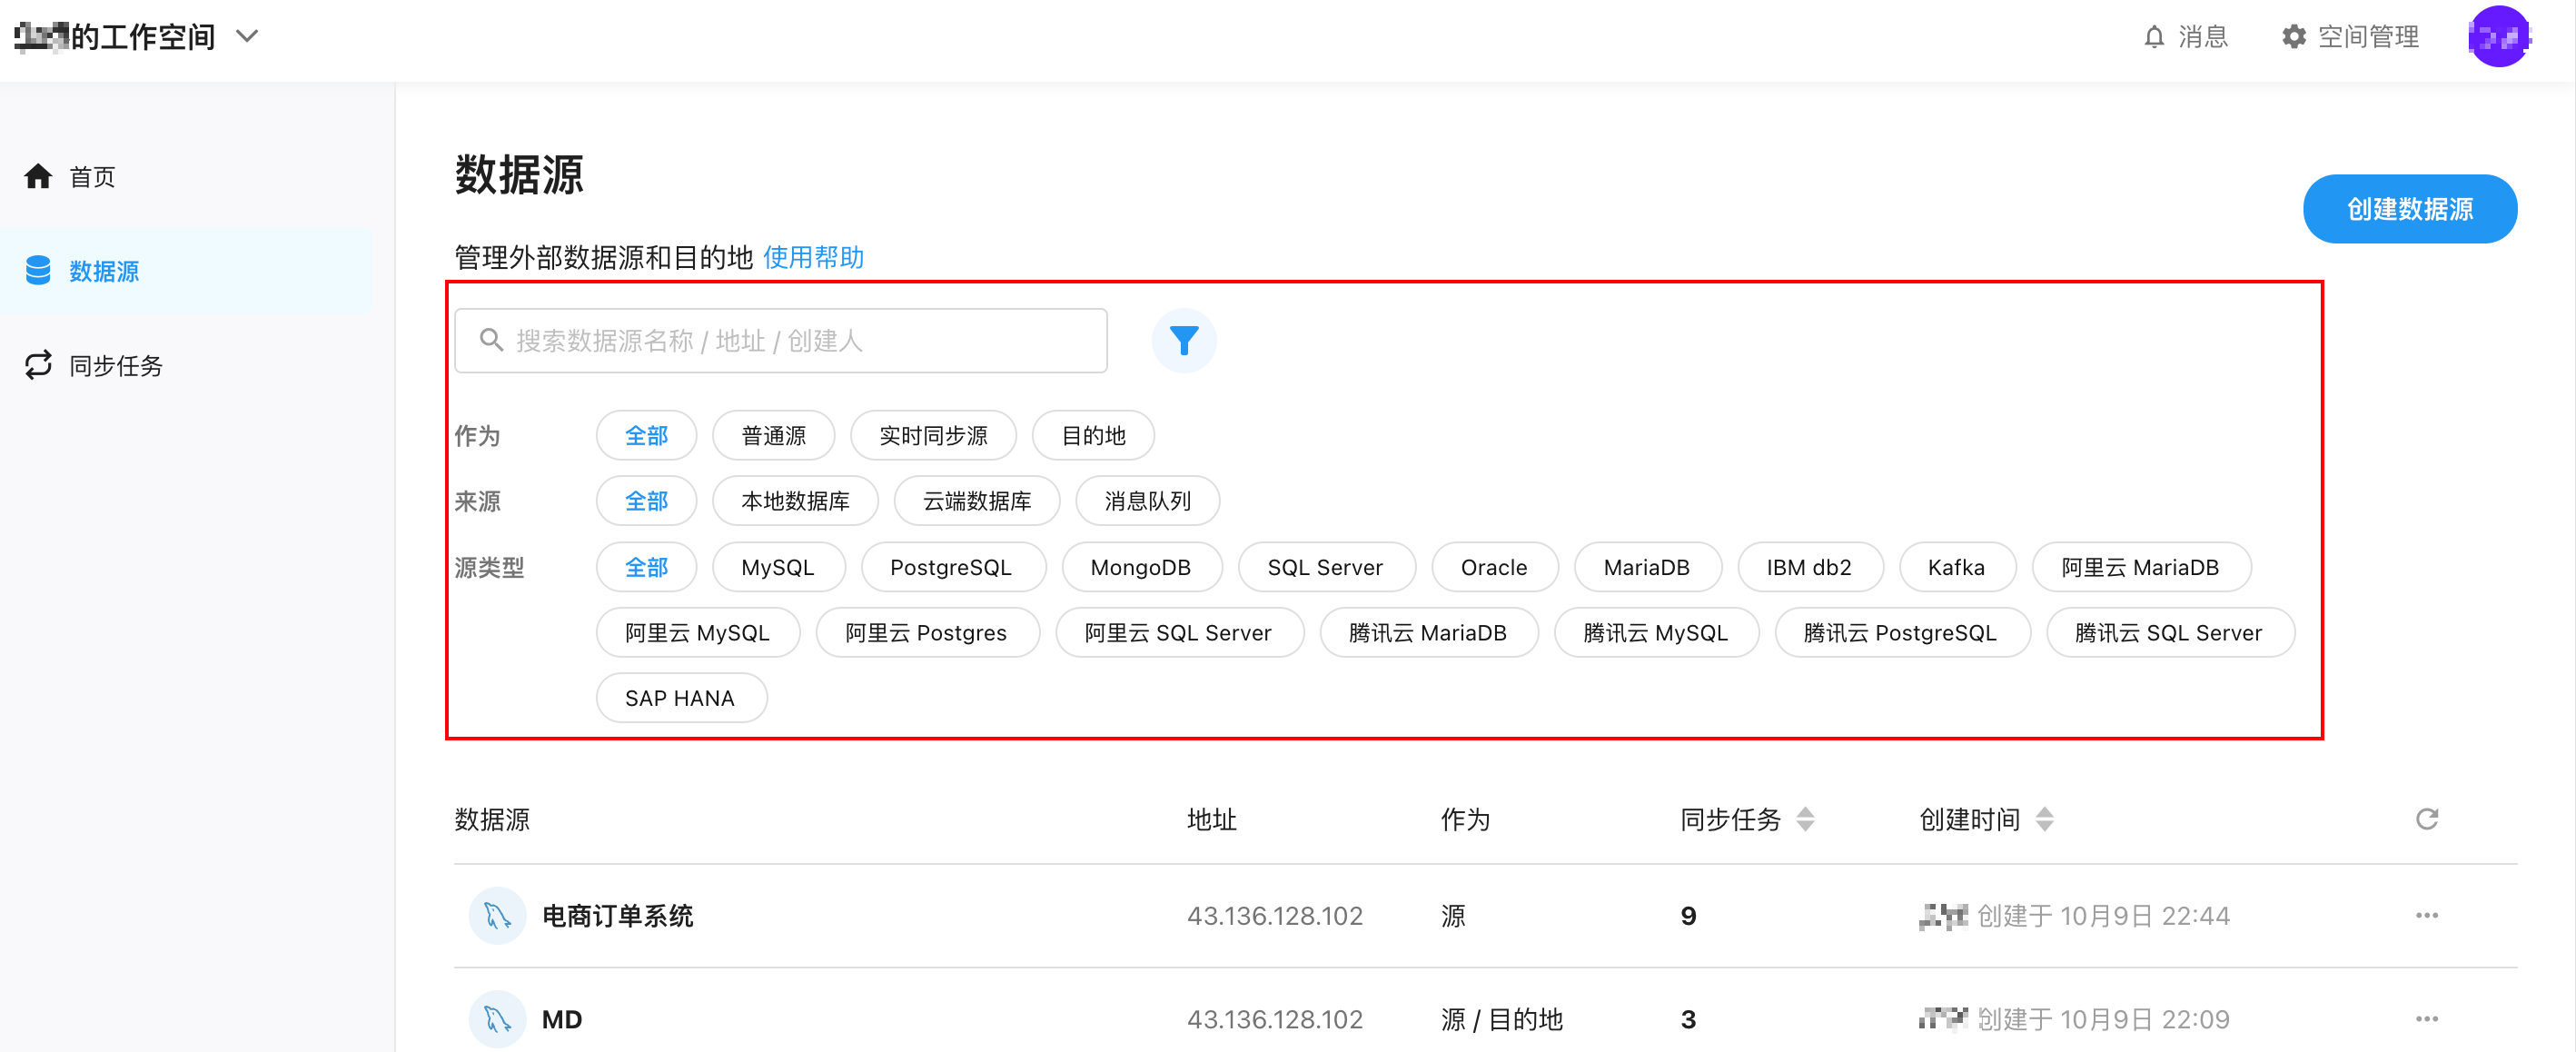Select the SAP HANA type chip
The height and width of the screenshot is (1052, 2576).
(680, 698)
